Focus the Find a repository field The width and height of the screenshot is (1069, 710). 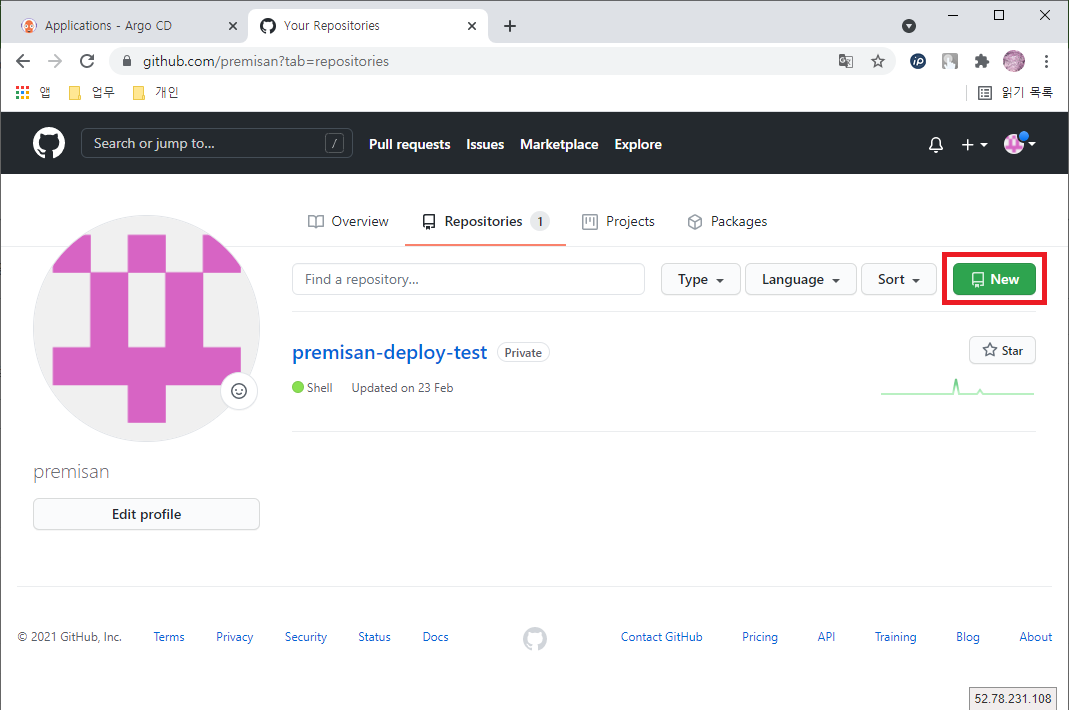[468, 280]
